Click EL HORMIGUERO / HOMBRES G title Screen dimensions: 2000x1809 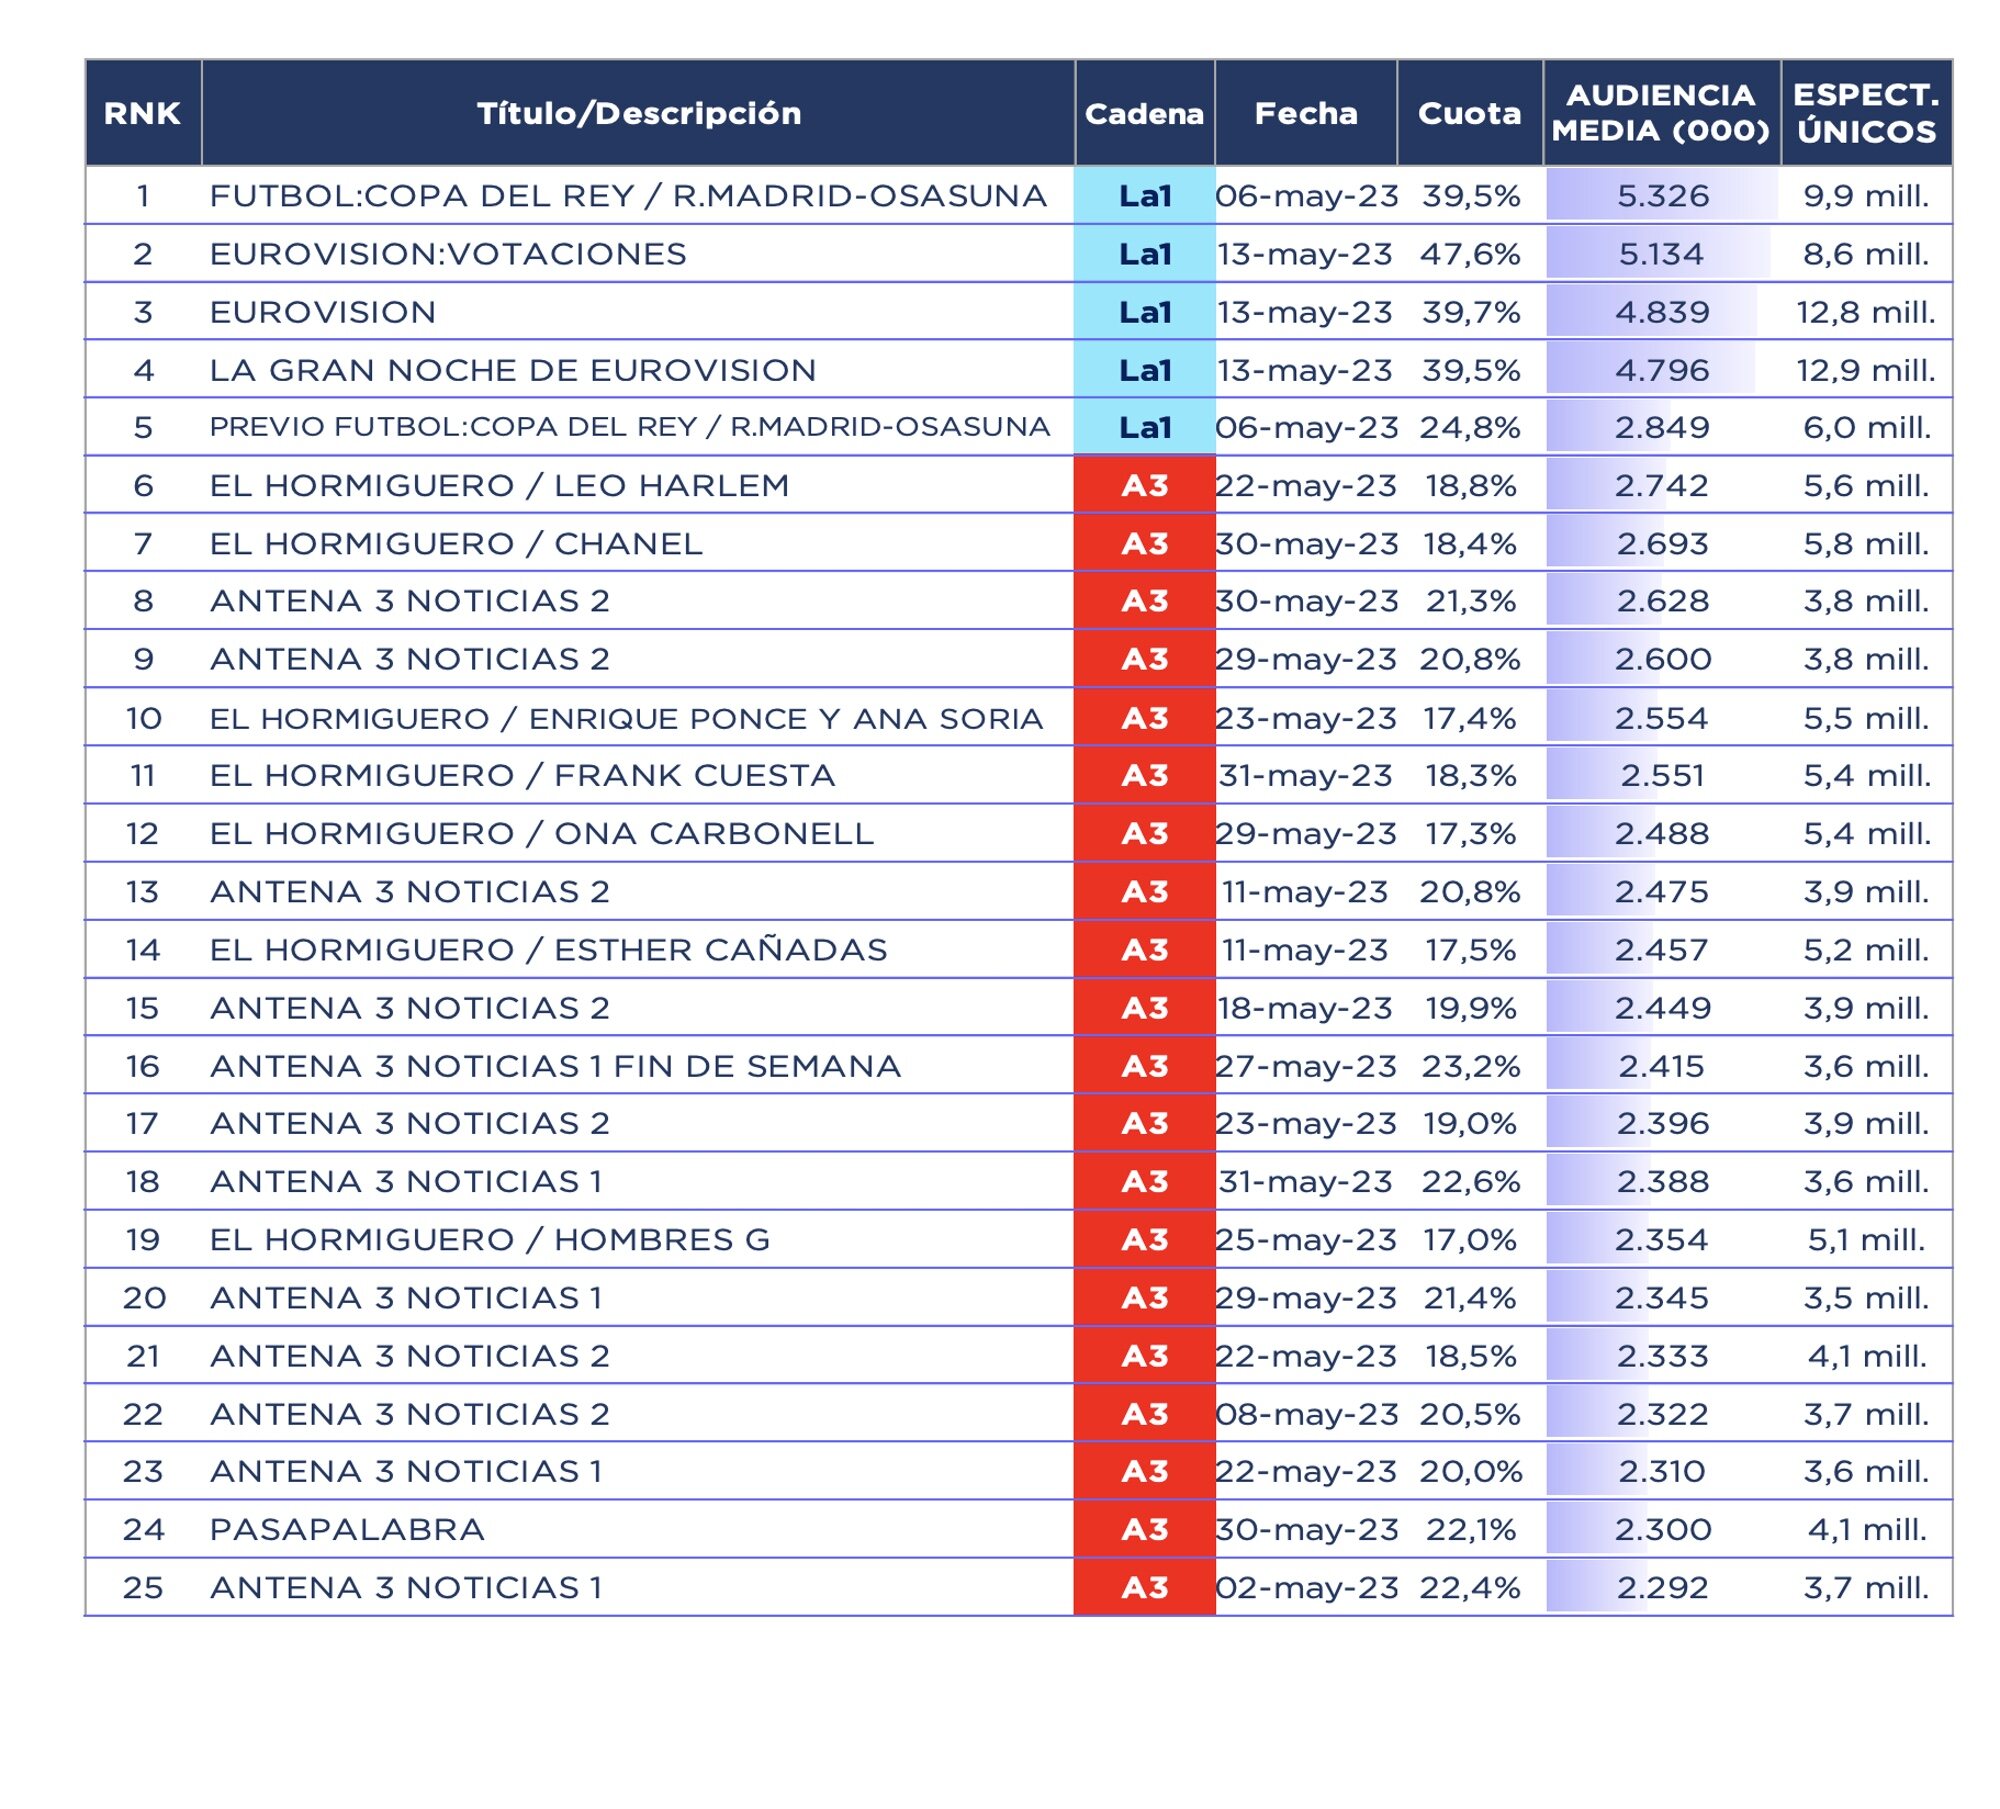click(489, 1239)
